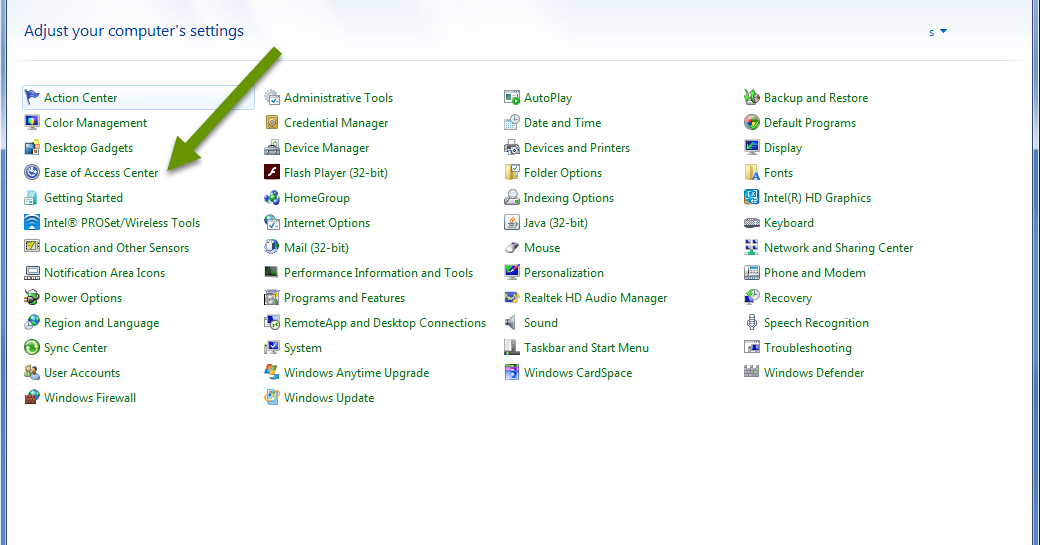Click the Mouse icon
The height and width of the screenshot is (545, 1040).
(x=512, y=248)
